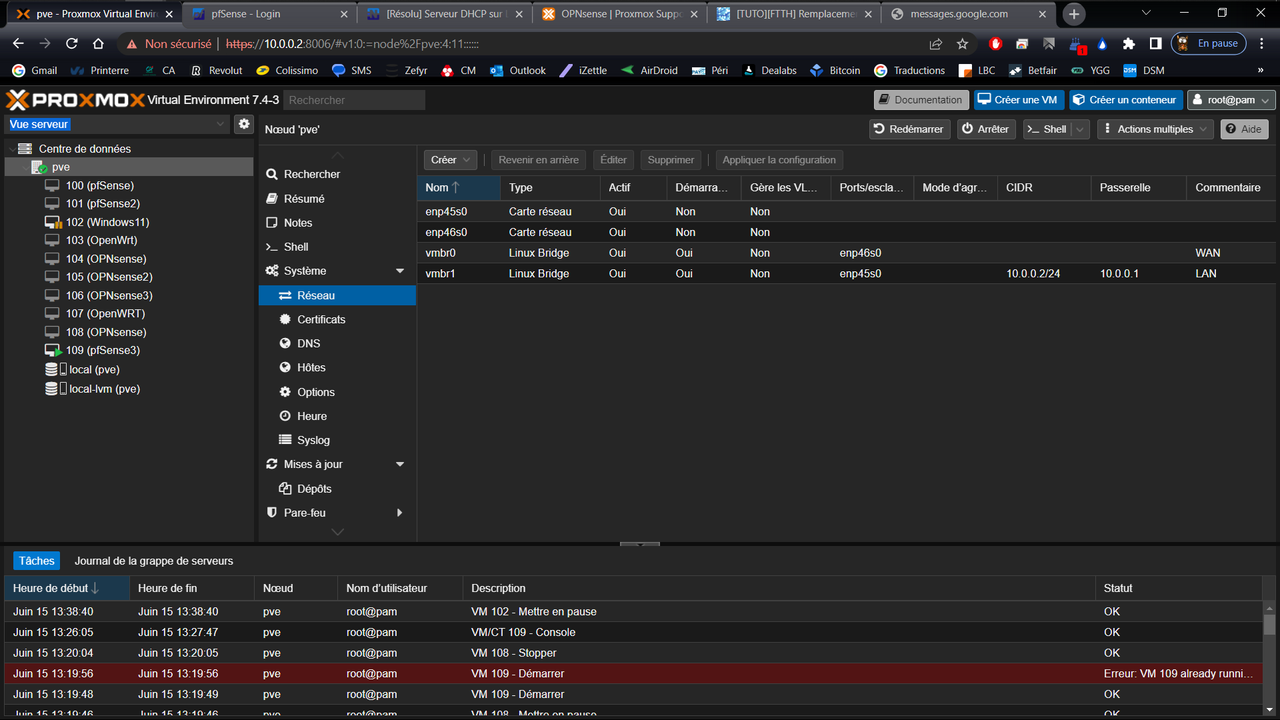Click the local (pve) storage icon
This screenshot has height=720, width=1280.
pos(56,369)
